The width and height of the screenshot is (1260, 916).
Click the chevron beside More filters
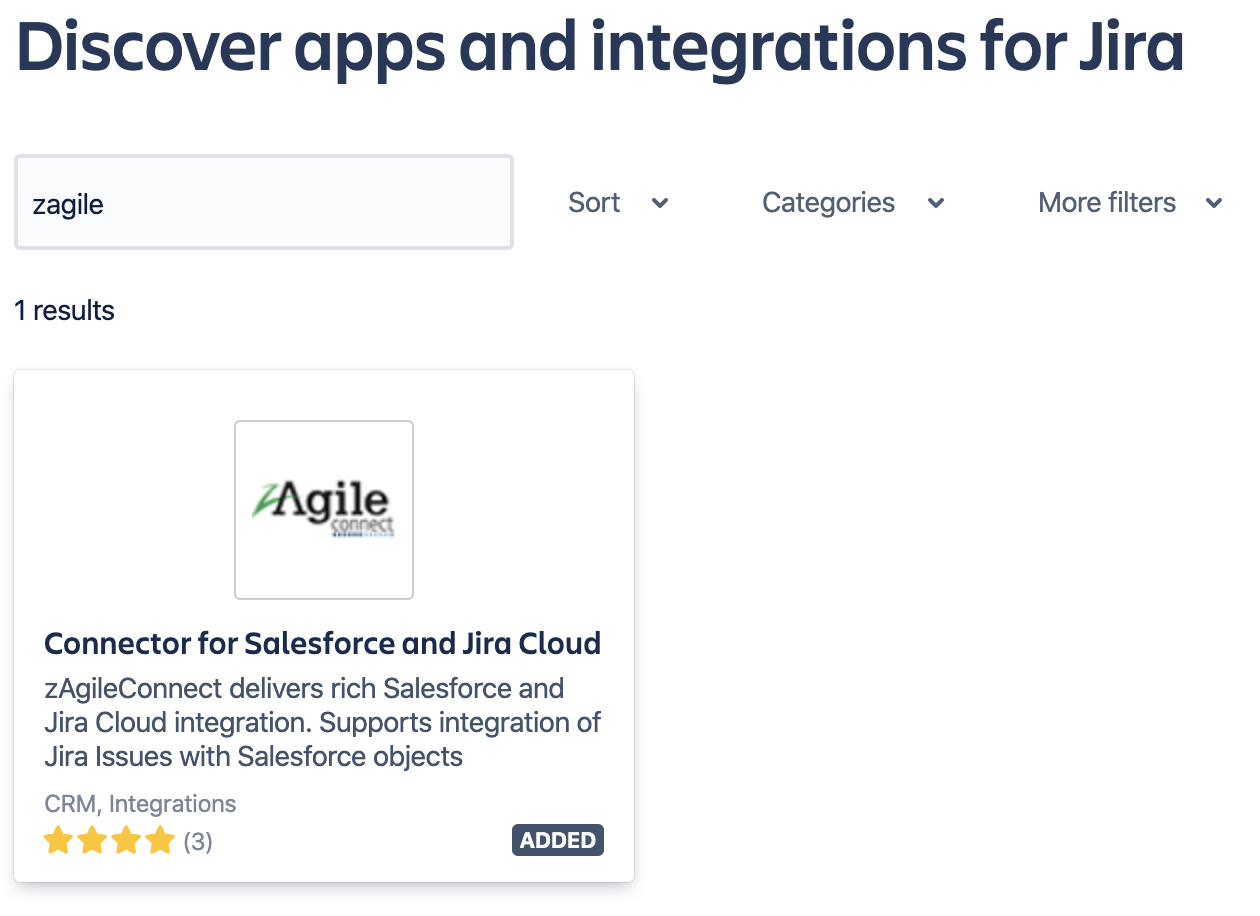click(x=1214, y=203)
